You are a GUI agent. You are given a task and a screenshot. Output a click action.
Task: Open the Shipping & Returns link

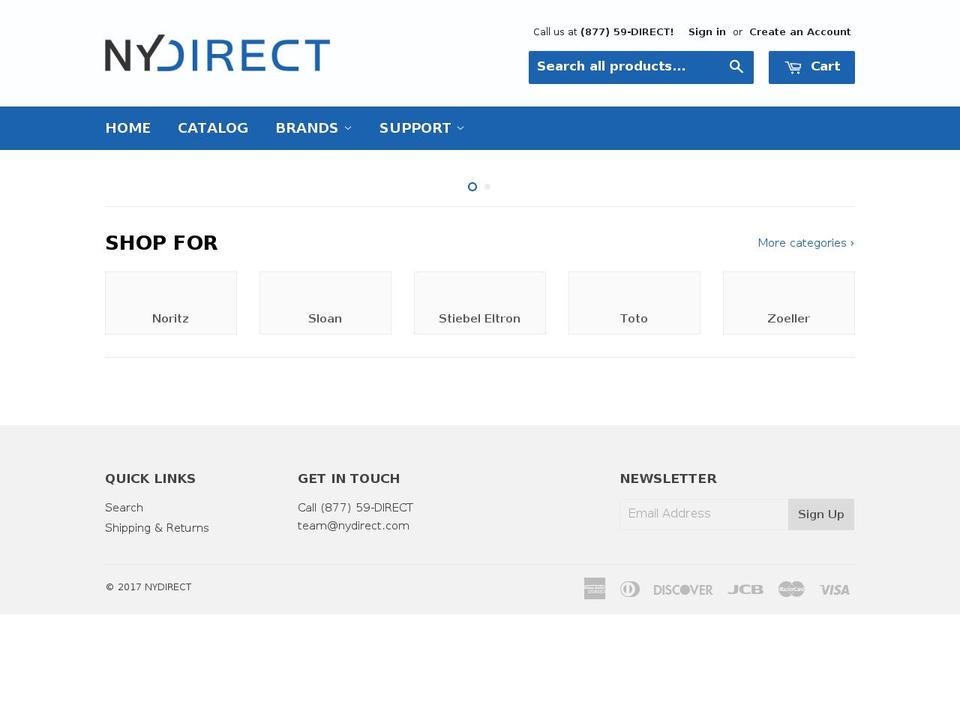tap(157, 528)
